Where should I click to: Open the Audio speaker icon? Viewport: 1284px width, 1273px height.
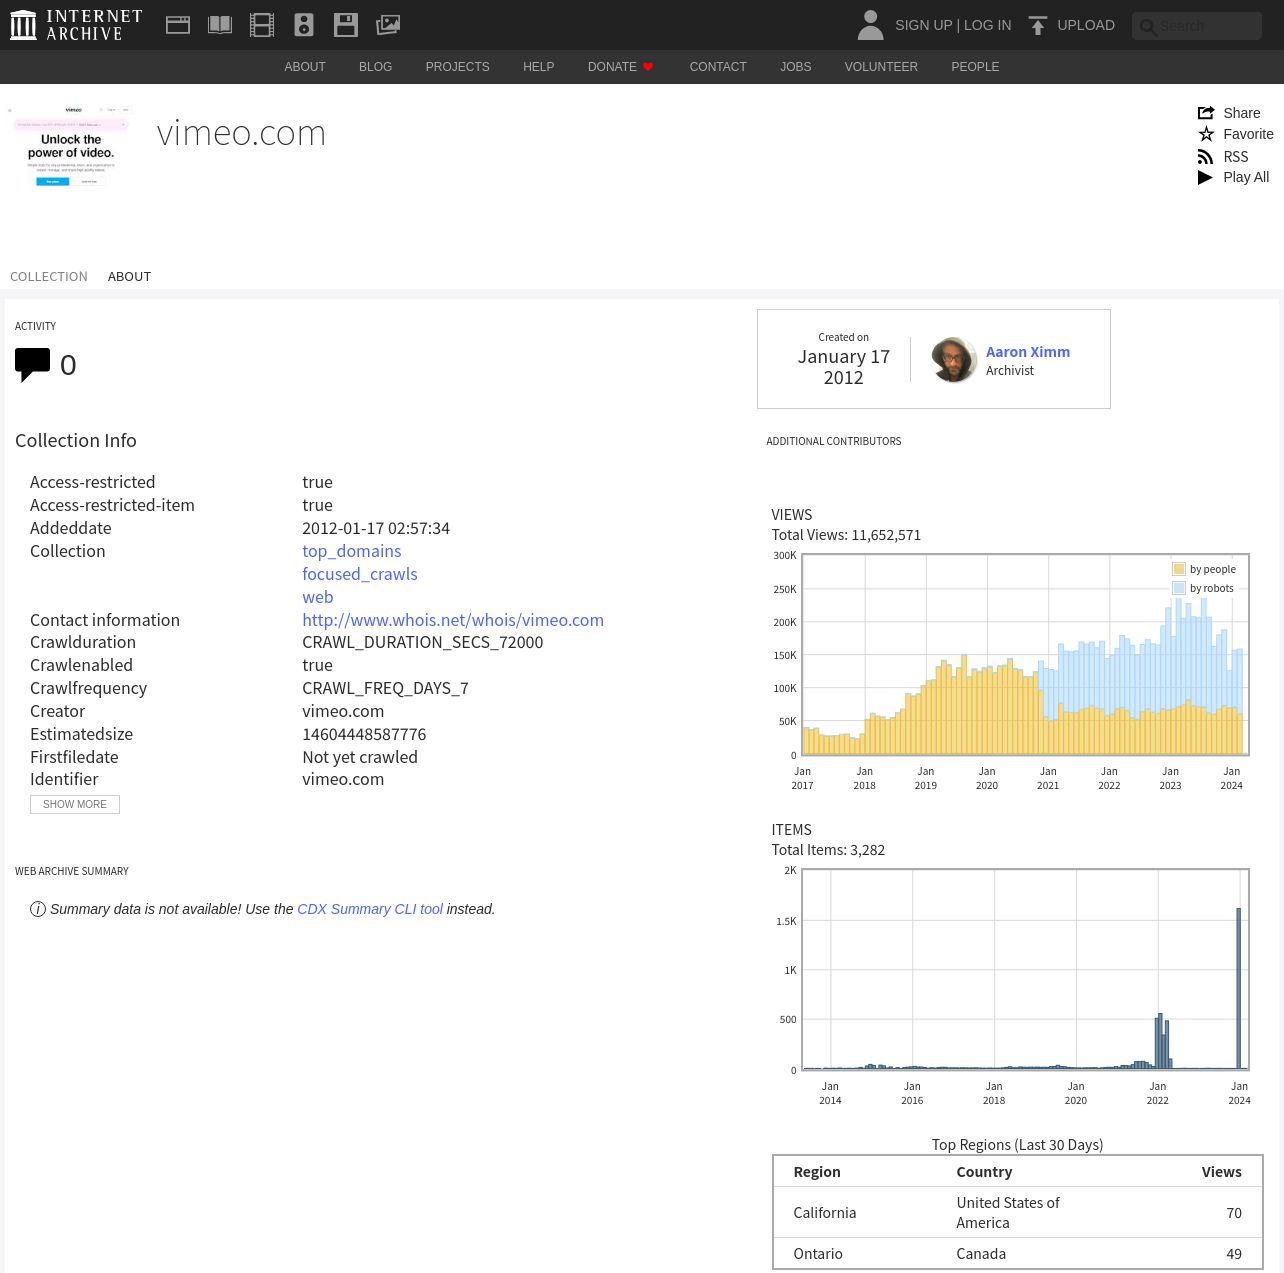click(x=304, y=25)
